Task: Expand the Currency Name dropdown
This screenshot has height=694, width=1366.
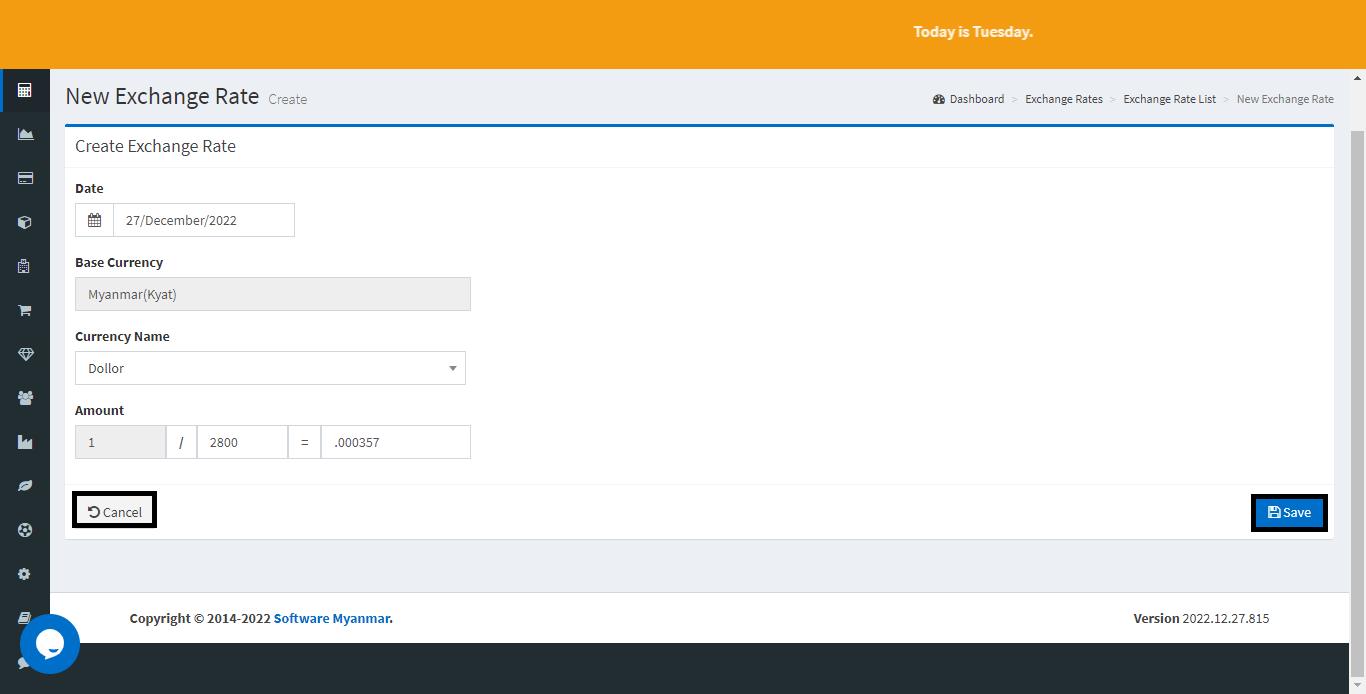Action: click(270, 368)
